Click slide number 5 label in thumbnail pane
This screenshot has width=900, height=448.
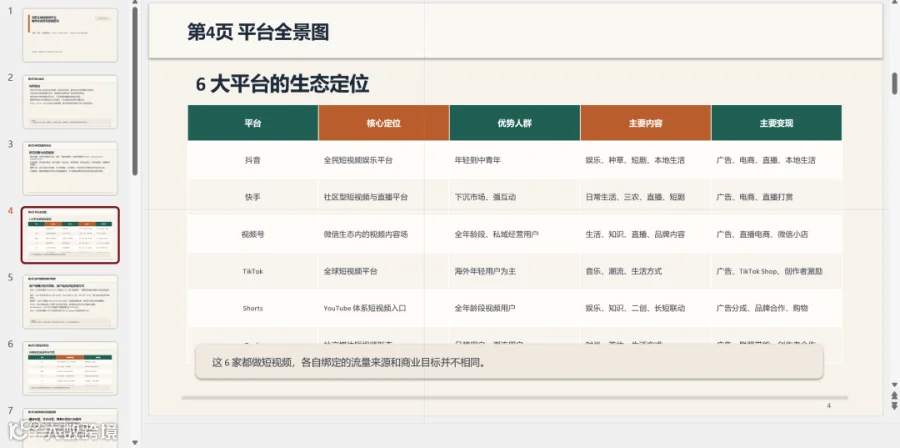click(10, 278)
